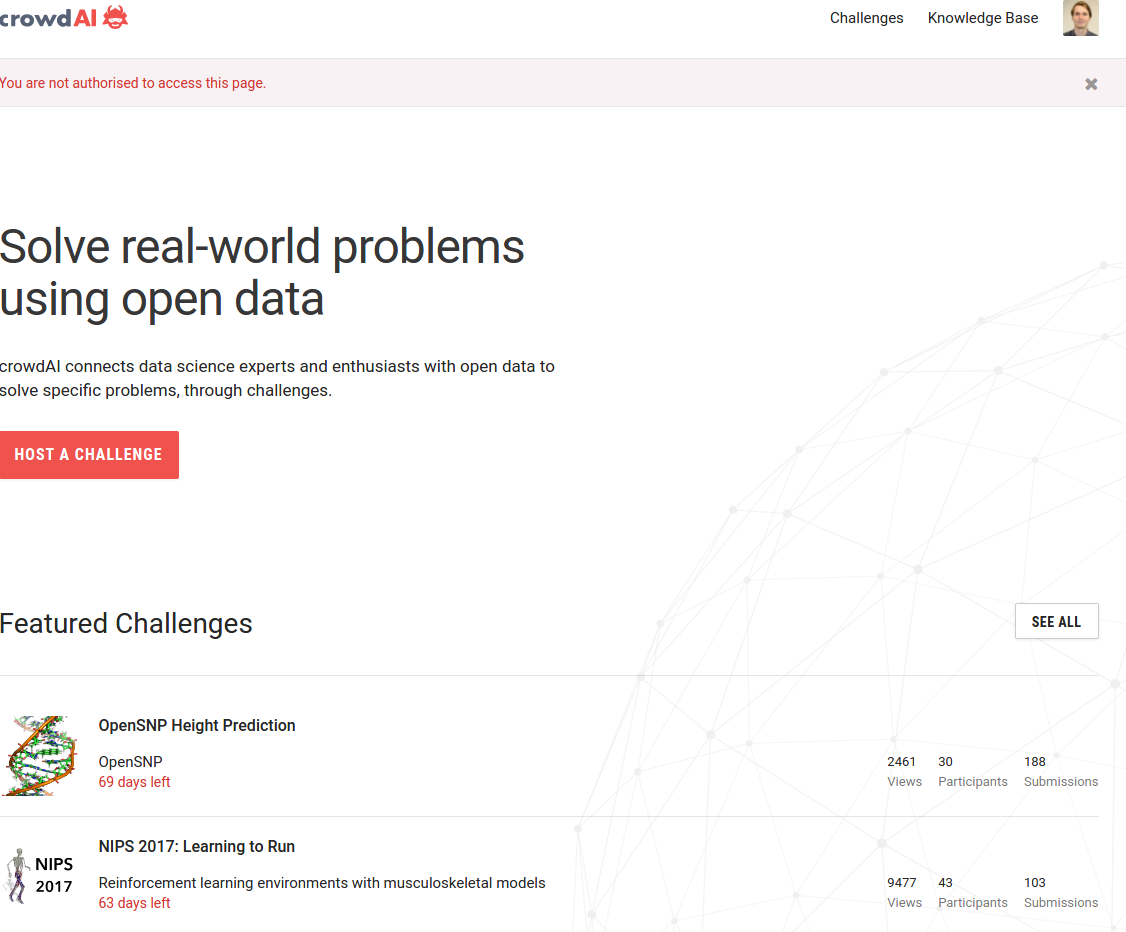Click the See All button

[x=1056, y=621]
